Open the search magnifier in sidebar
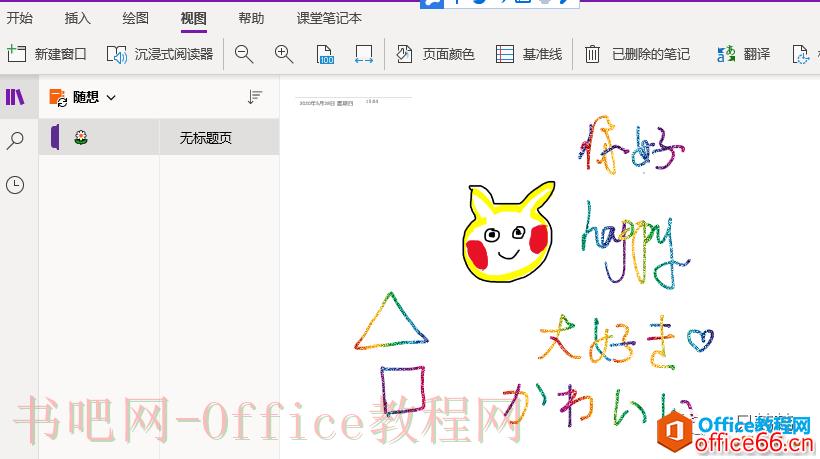 click(15, 141)
